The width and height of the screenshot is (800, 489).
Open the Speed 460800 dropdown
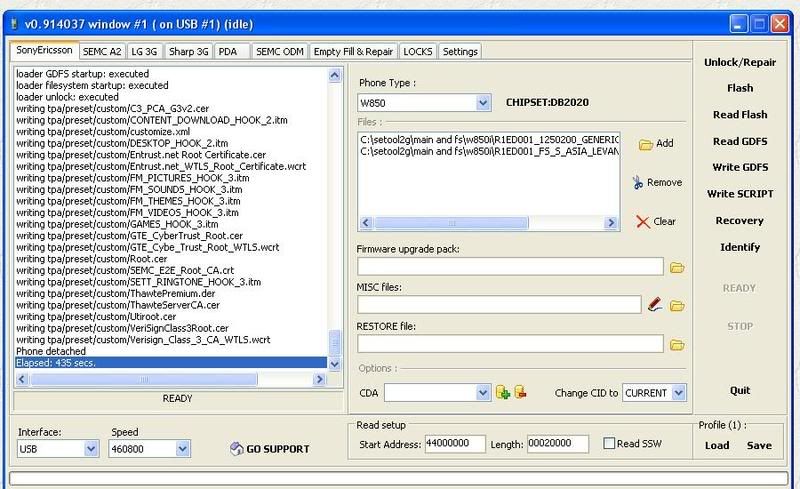[183, 449]
